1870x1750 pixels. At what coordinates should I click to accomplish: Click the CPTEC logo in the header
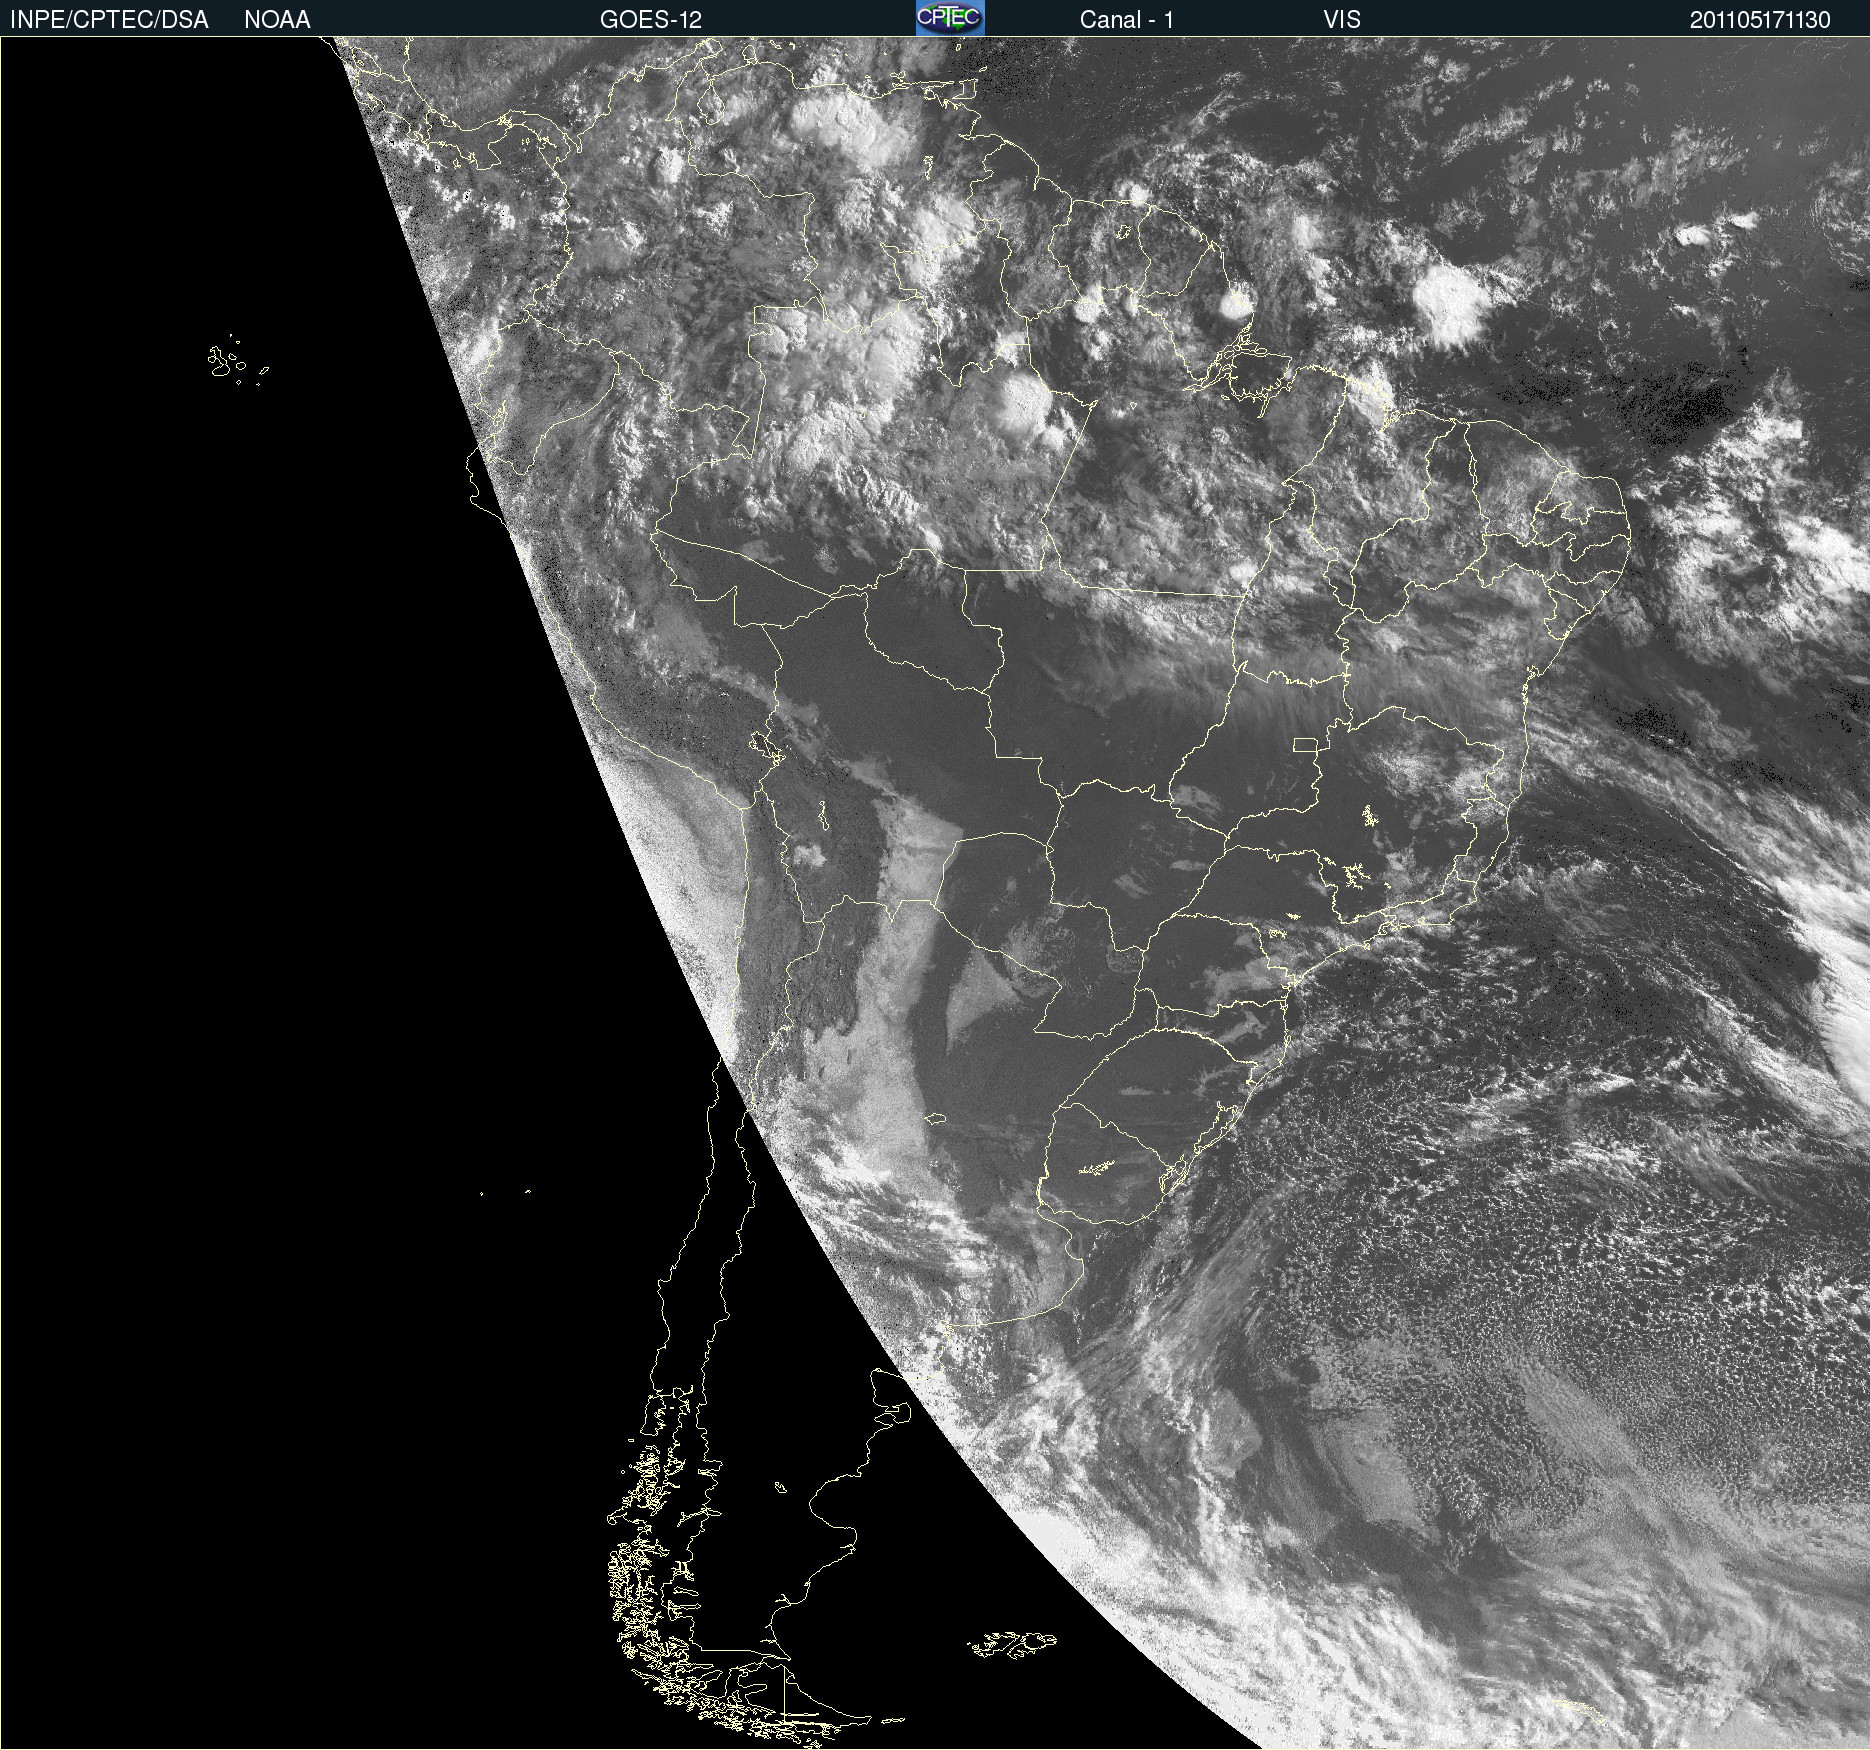point(950,18)
